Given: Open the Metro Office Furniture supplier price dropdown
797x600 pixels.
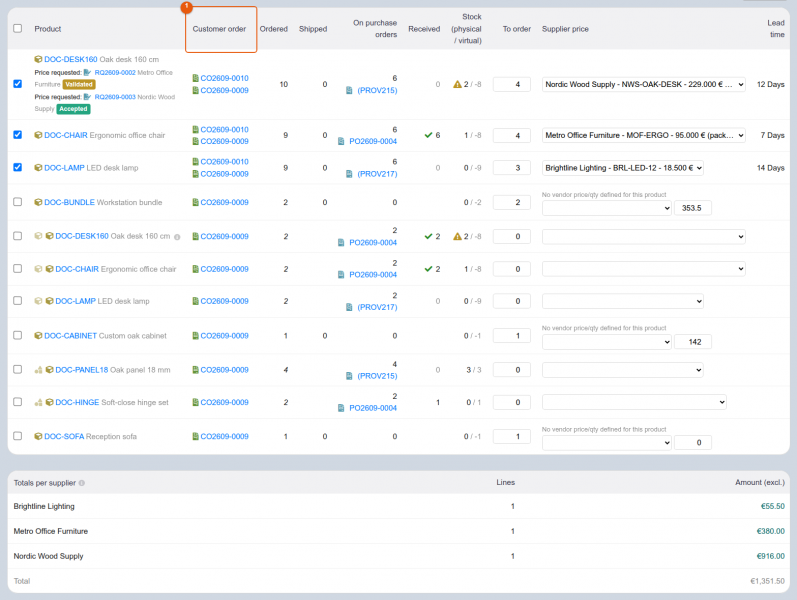Looking at the screenshot, I should pos(643,135).
